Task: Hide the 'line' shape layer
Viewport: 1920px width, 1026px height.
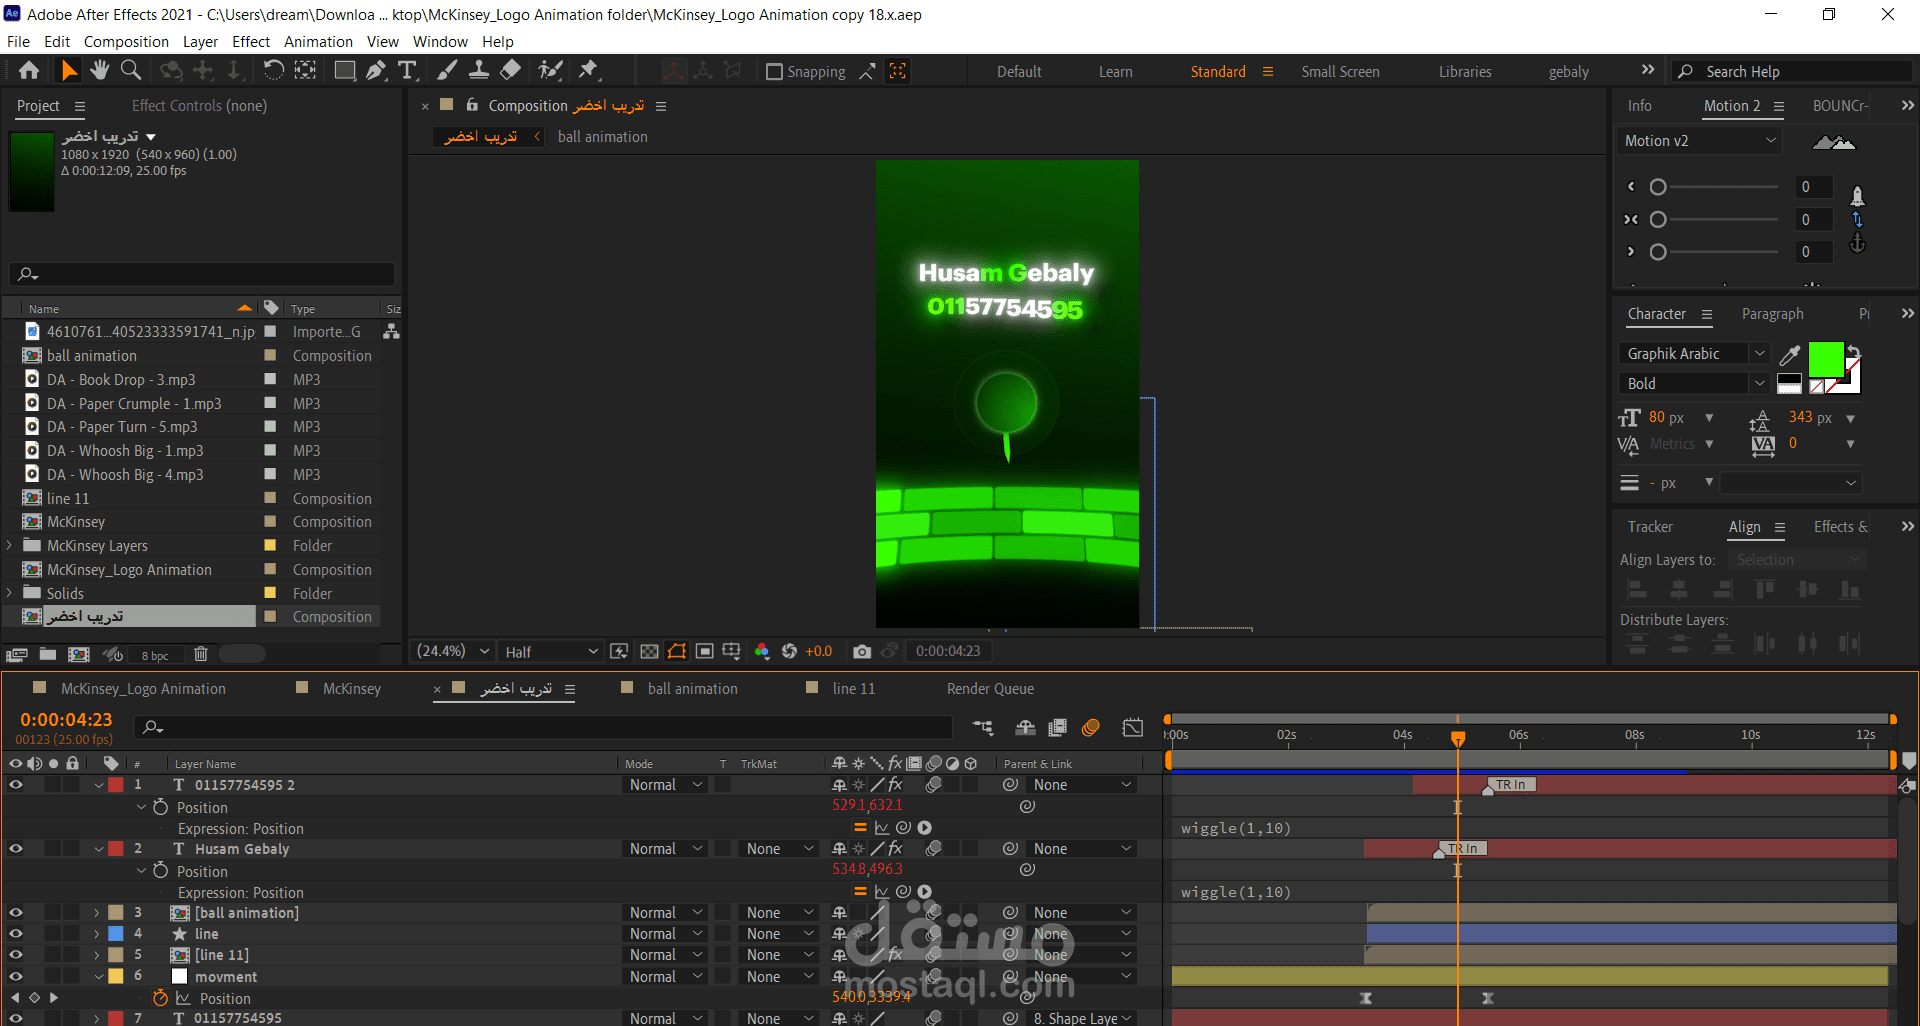Action: coord(16,934)
